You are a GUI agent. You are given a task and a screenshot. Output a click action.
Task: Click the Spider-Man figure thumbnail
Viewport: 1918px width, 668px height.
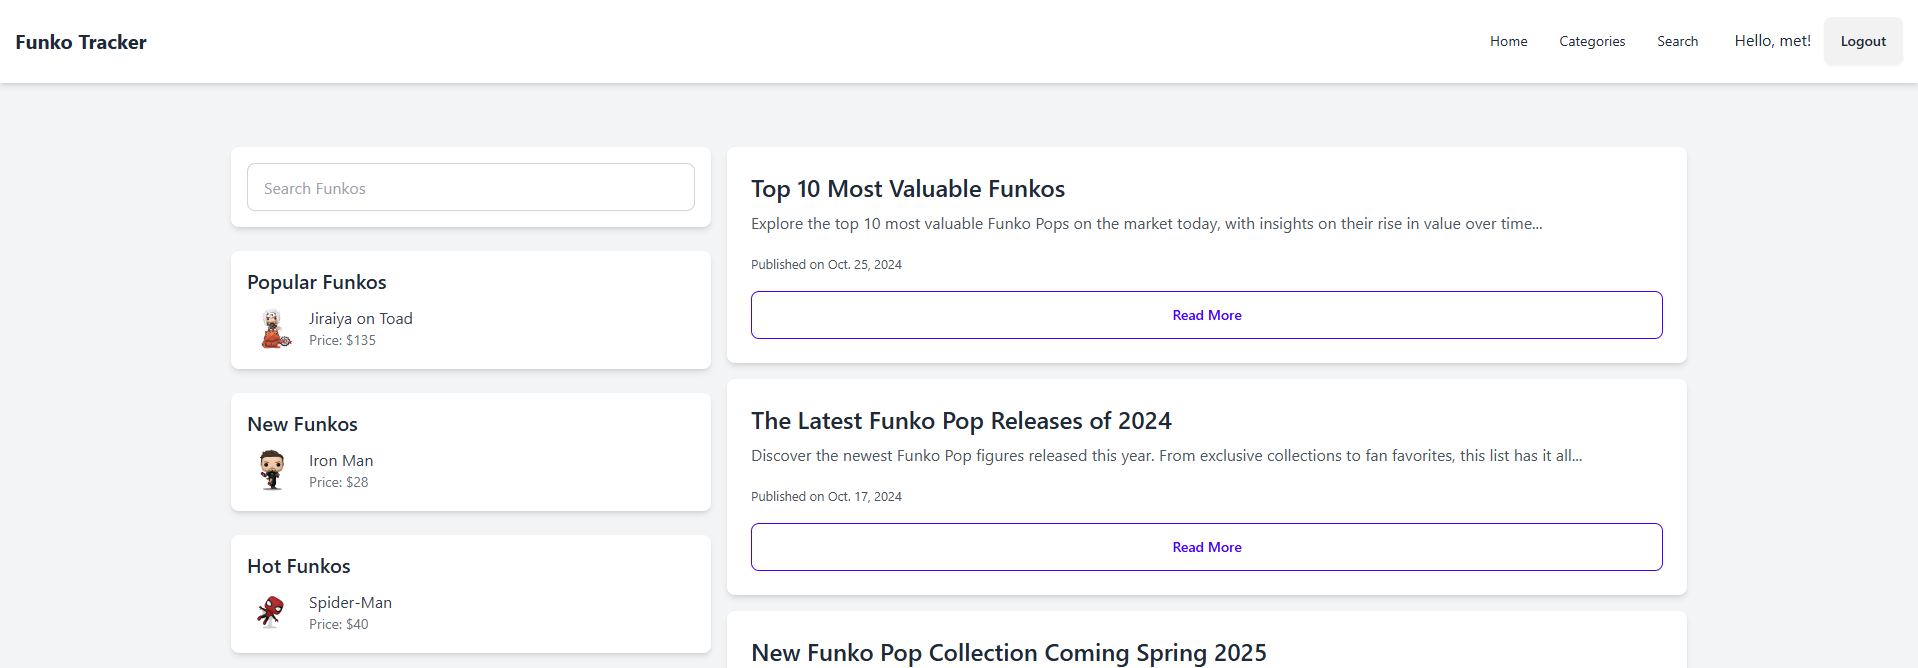tap(271, 612)
